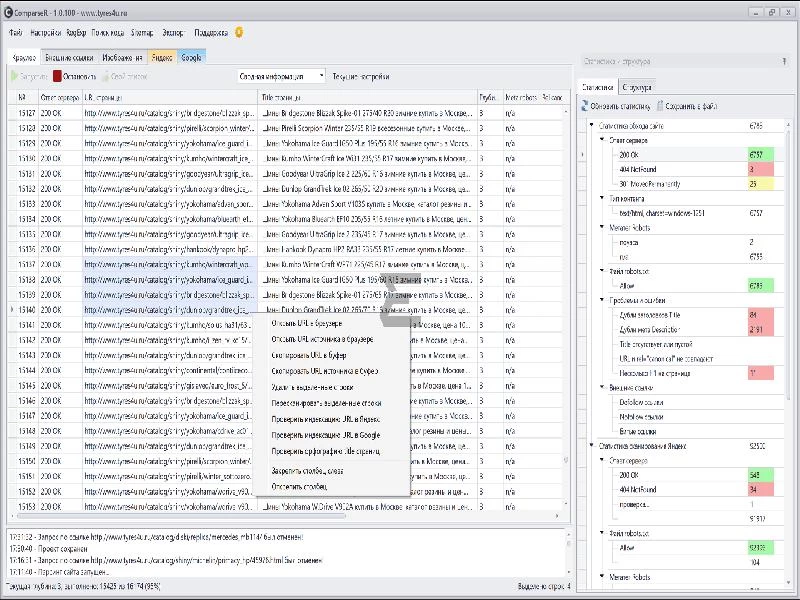Click the green 6757 cell for 200 OK
Image resolution: width=800 pixels, height=600 pixels.
coord(761,155)
